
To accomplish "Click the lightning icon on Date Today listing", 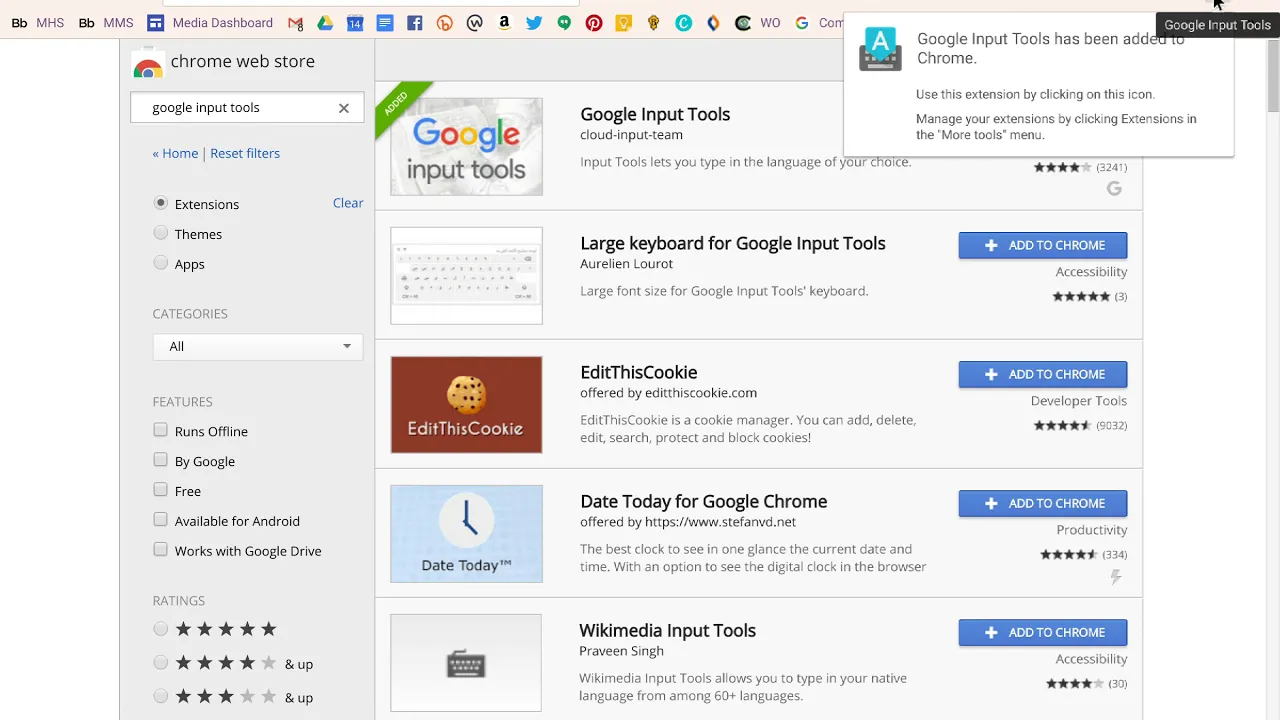I will 1116,577.
